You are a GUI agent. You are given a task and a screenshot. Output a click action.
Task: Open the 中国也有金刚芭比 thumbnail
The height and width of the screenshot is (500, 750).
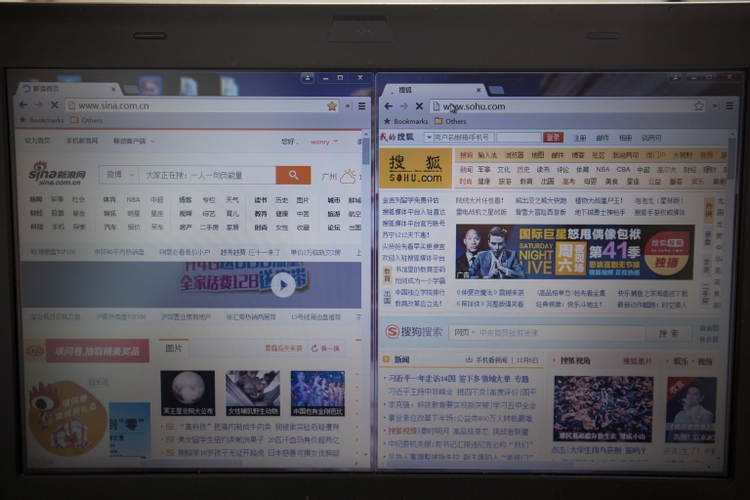pos(318,393)
